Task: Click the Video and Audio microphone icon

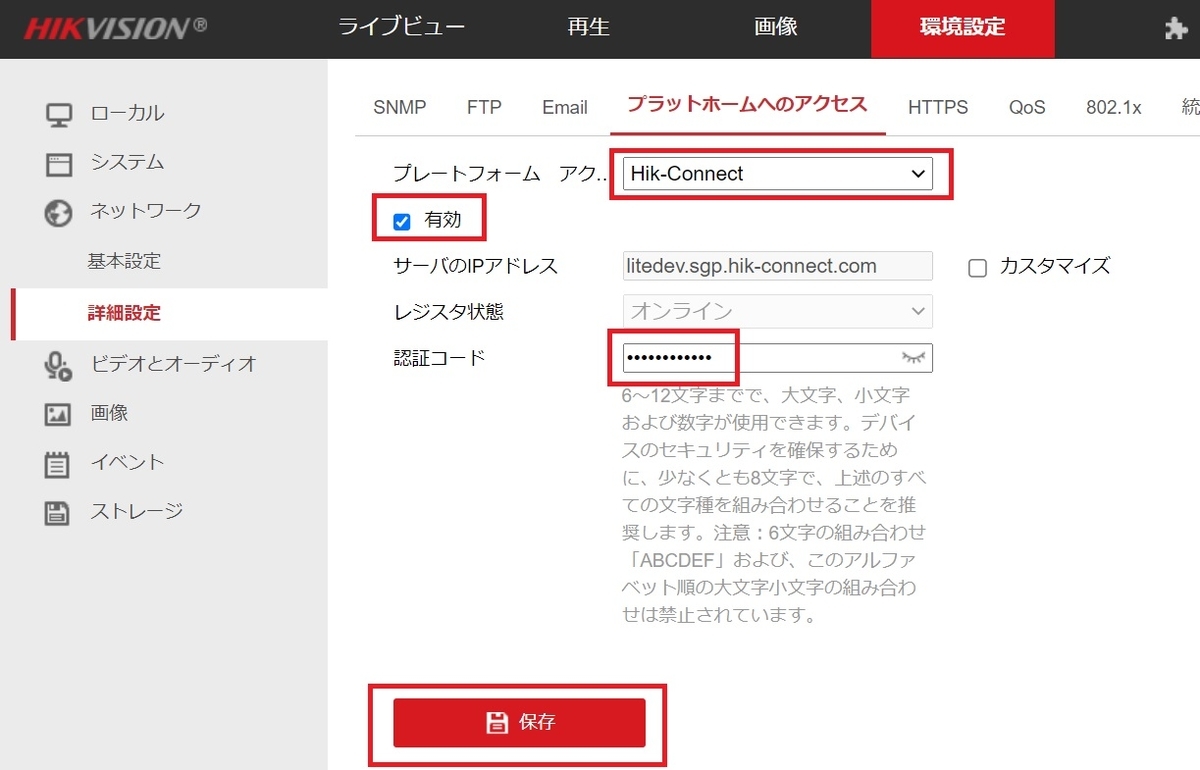Action: click(x=59, y=365)
